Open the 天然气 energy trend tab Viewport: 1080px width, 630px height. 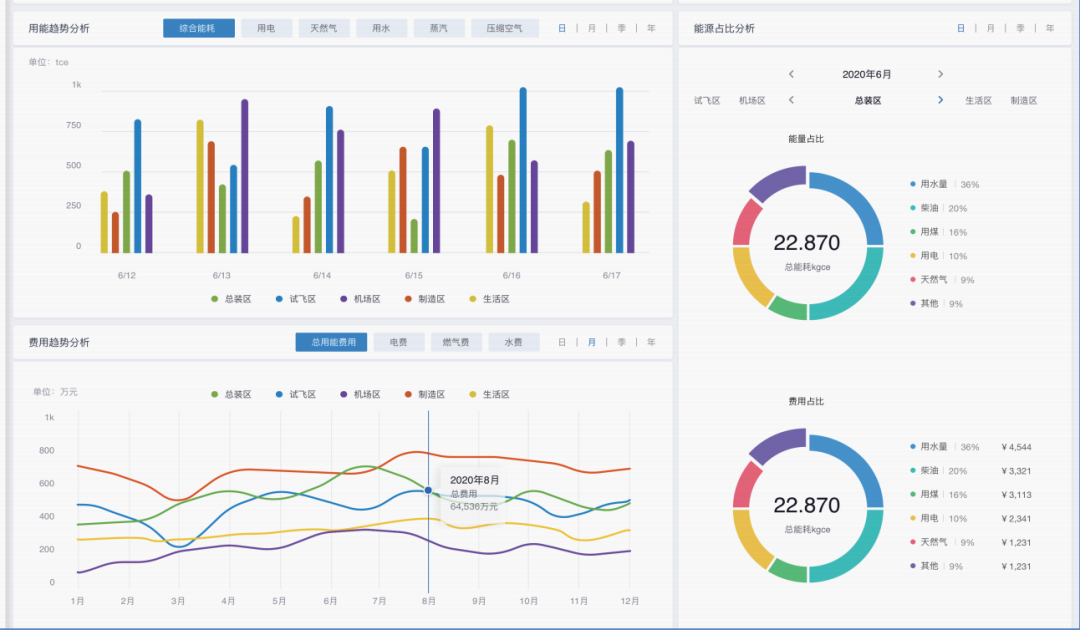(321, 28)
